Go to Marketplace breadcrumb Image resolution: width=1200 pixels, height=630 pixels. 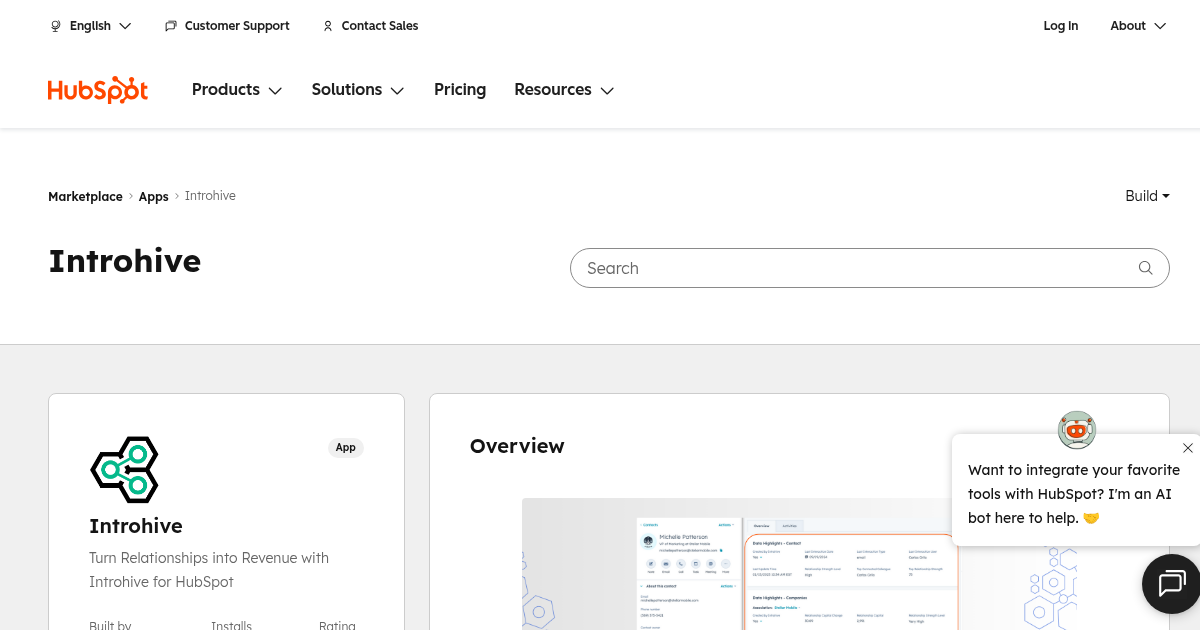(x=85, y=197)
